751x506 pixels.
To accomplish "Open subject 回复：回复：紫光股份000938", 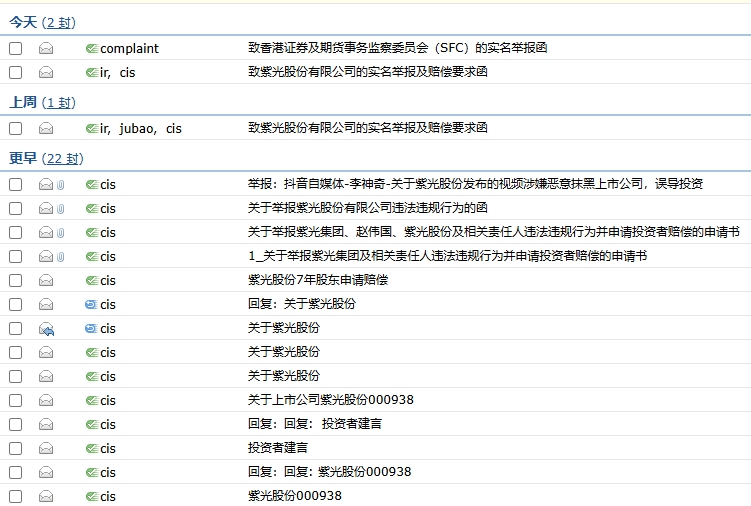I will tap(330, 472).
